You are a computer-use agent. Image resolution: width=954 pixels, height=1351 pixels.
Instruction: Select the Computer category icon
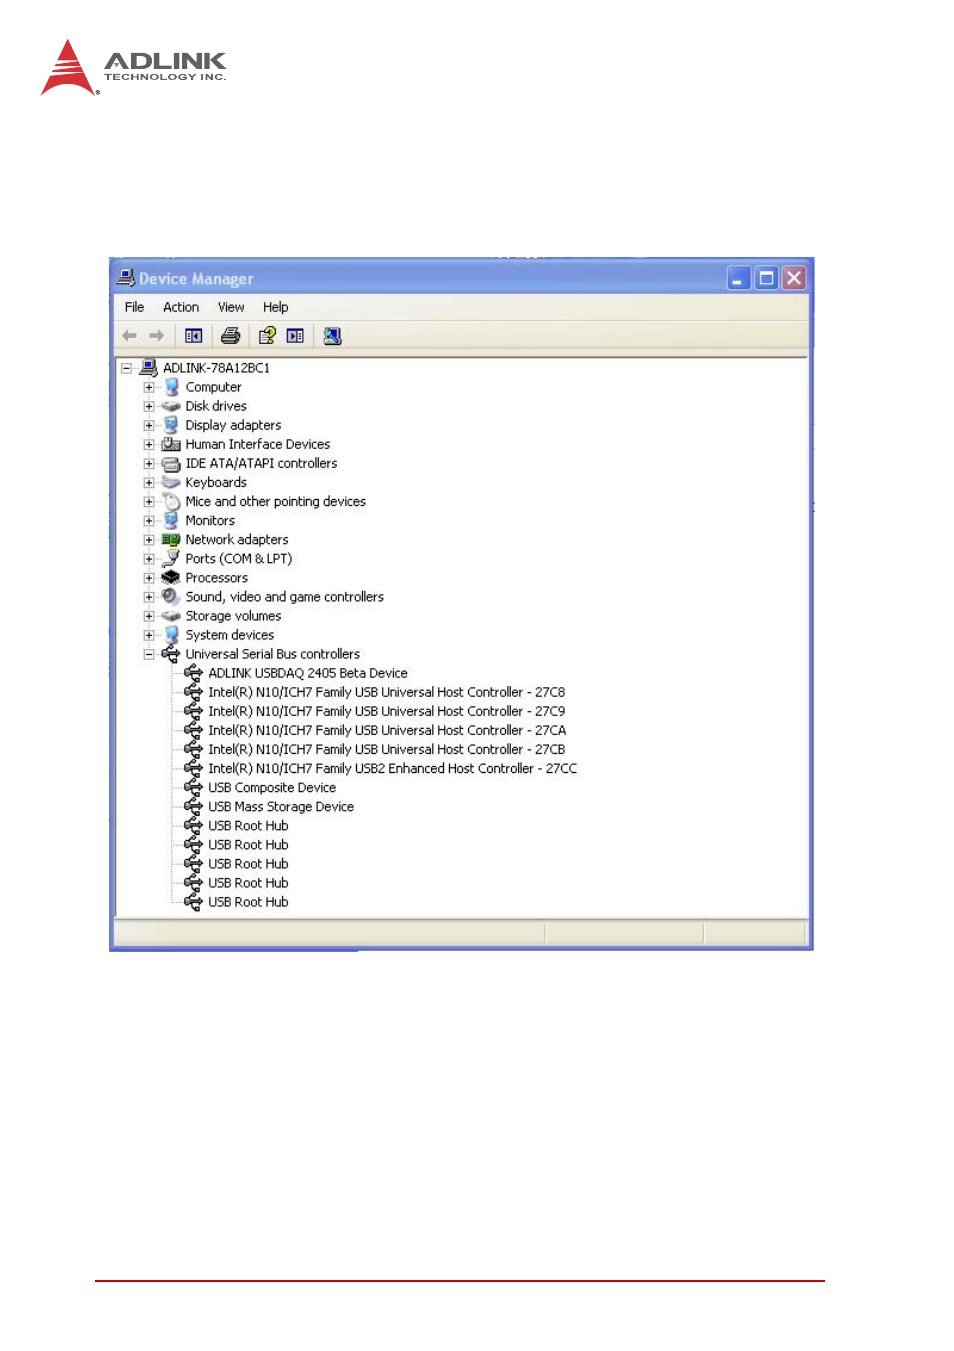(x=172, y=387)
